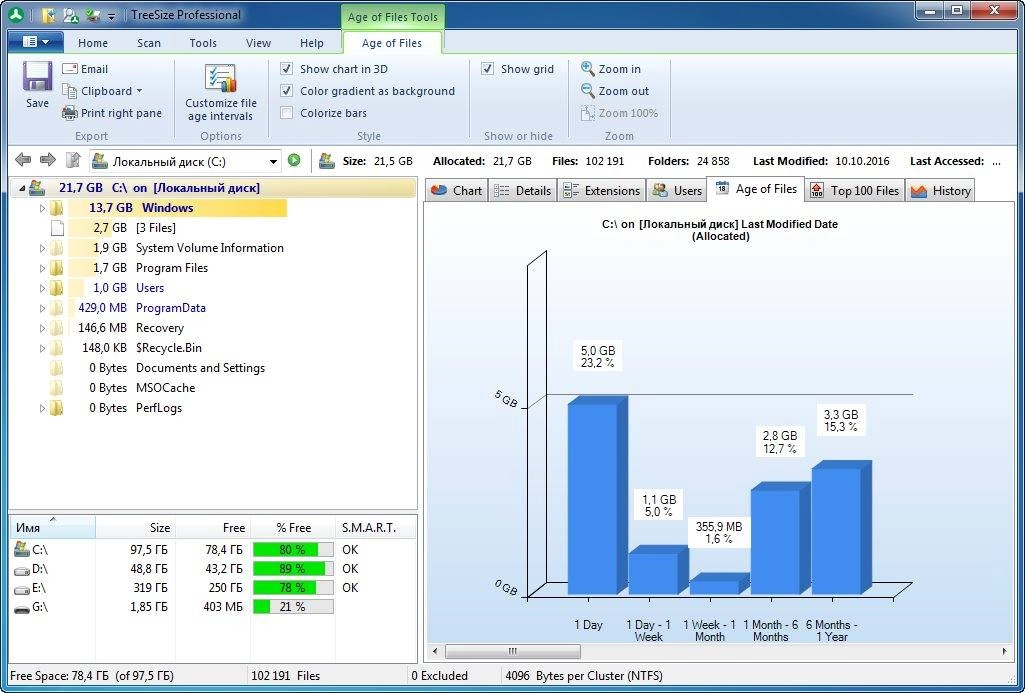The image size is (1025, 693).
Task: Click the Zoom in magnifier
Action: (588, 69)
